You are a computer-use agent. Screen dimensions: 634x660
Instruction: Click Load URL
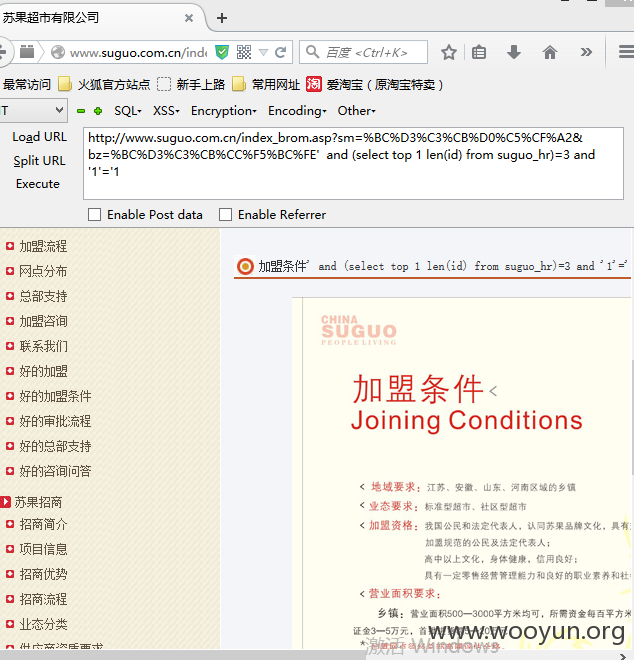point(40,137)
